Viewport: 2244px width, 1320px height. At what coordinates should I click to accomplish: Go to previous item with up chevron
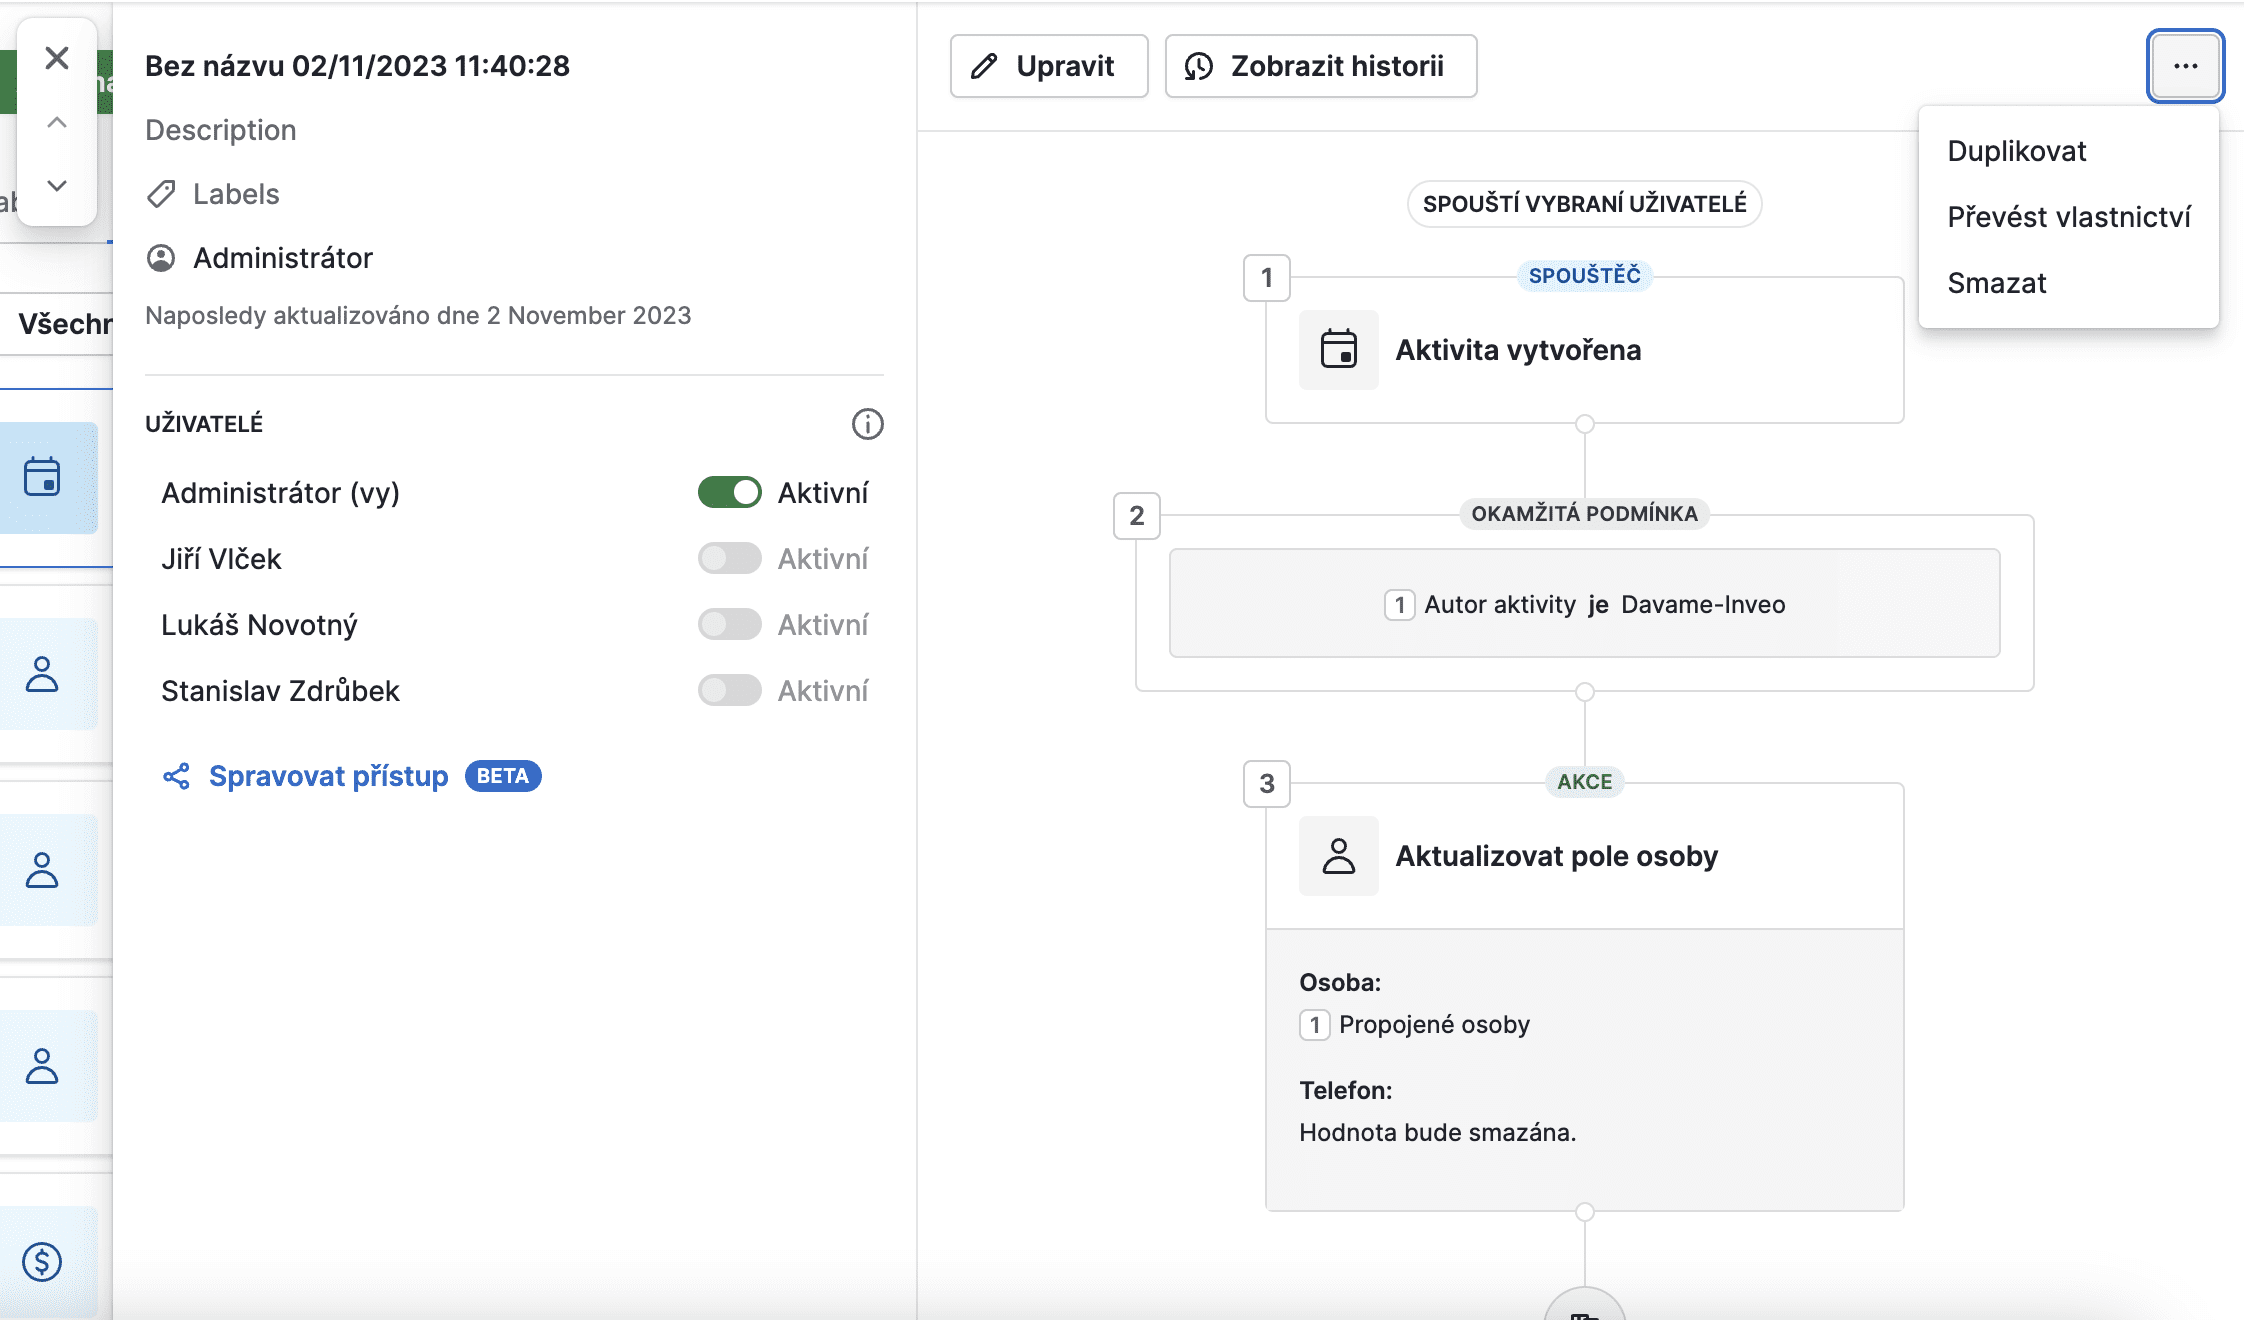pyautogui.click(x=57, y=123)
